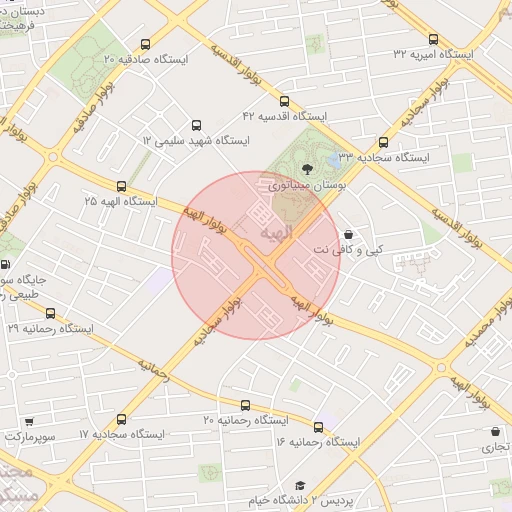This screenshot has height=512, width=512.
Task: Click the بوستان مینیاتوری park name label
Action: 307,185
